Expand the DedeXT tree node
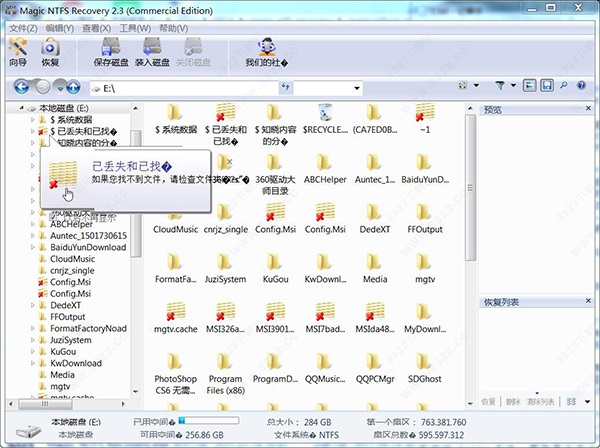The width and height of the screenshot is (600, 448). [x=33, y=305]
